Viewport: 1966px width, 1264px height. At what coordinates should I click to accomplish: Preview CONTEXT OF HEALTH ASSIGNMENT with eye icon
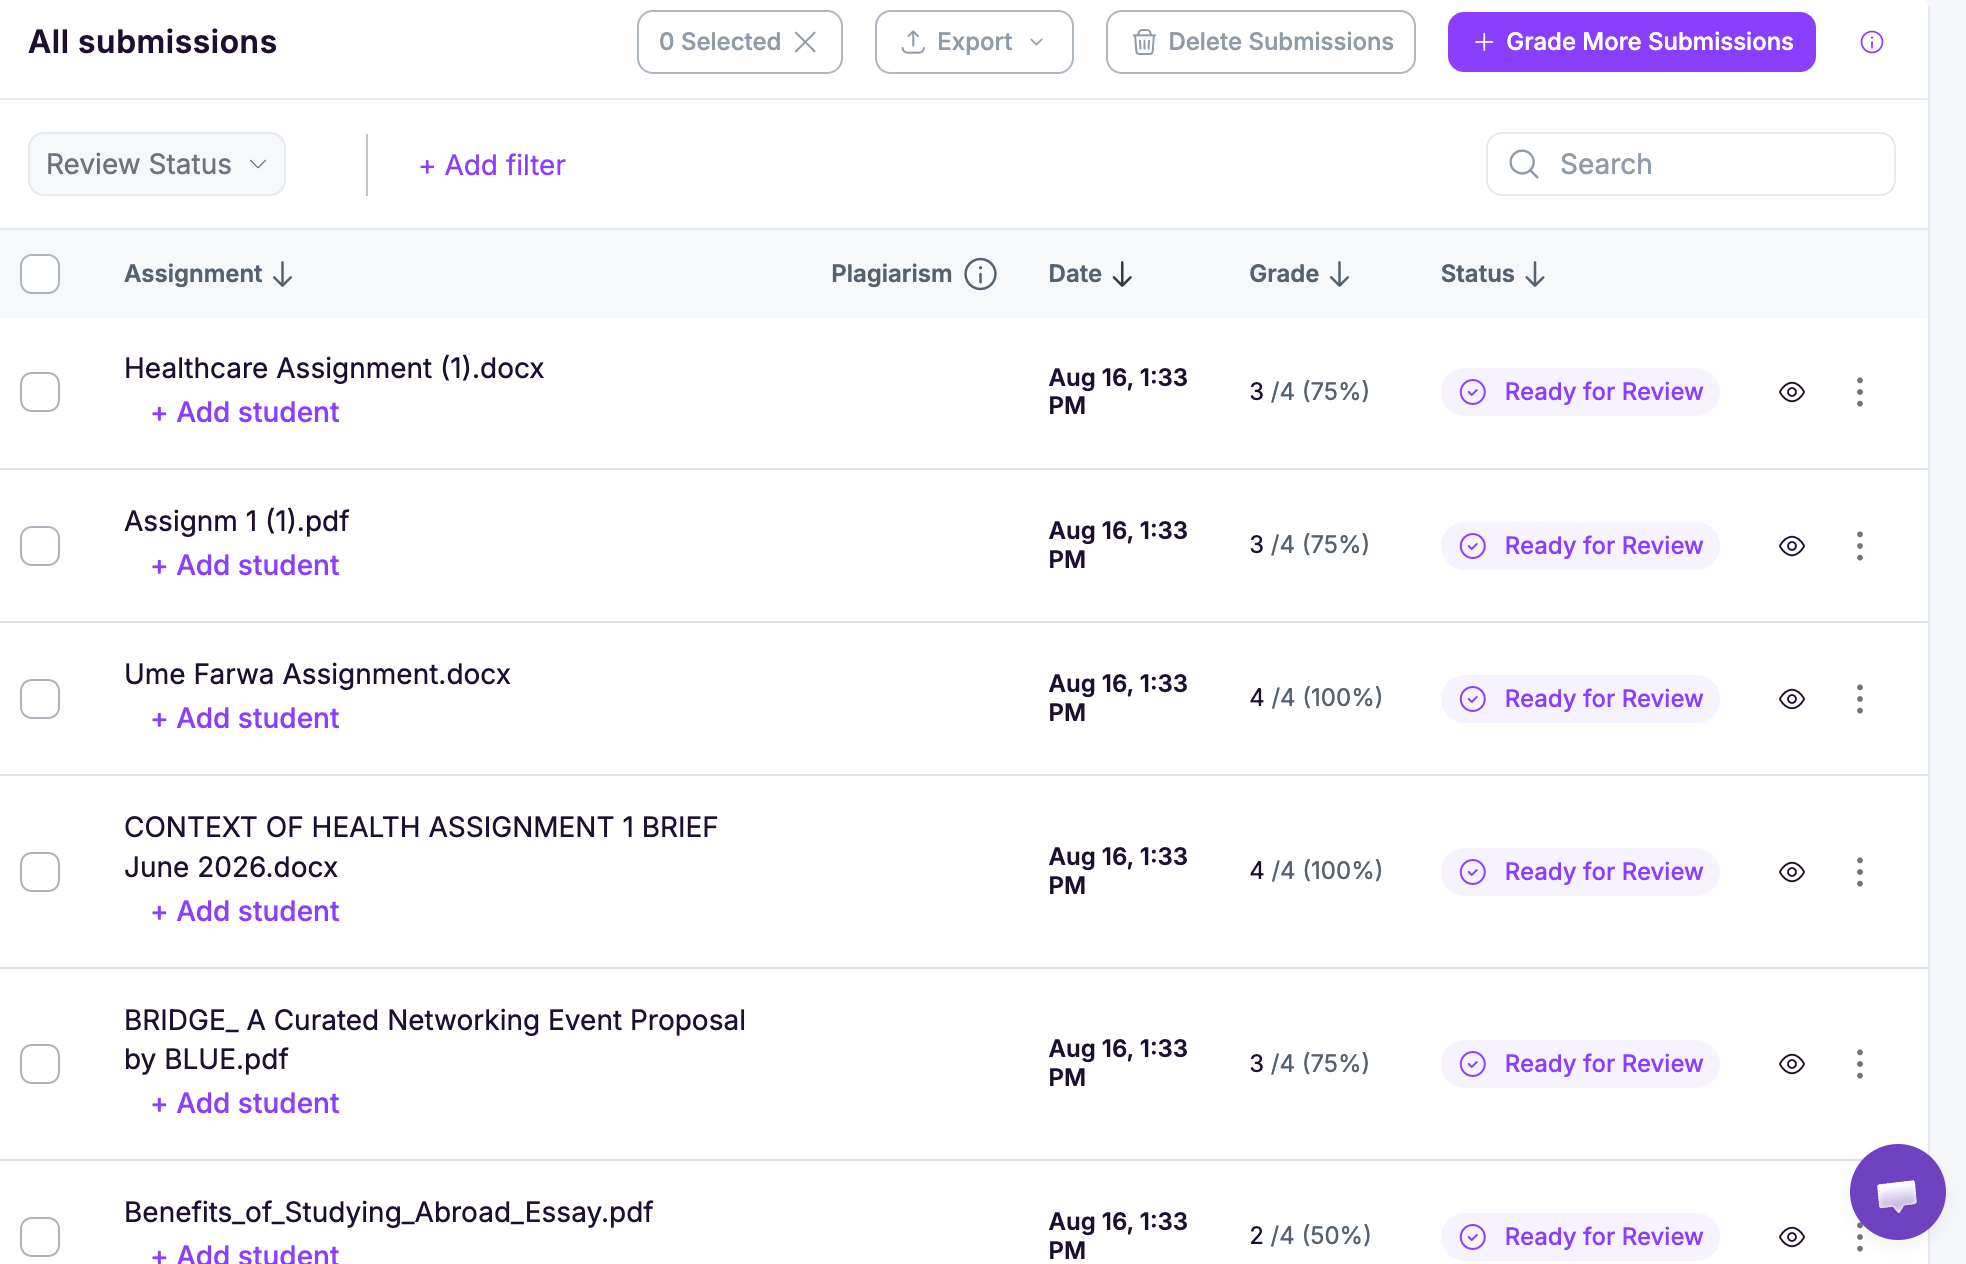tap(1791, 872)
